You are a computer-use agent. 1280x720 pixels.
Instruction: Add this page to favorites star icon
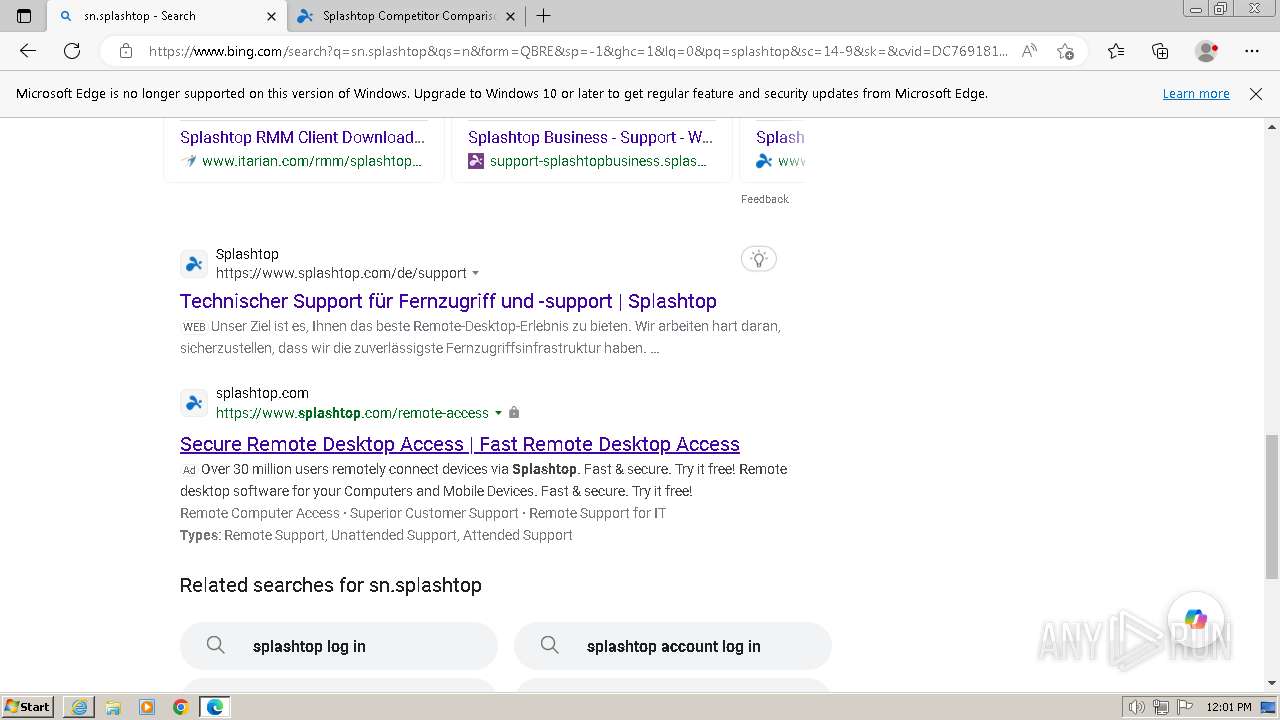(x=1065, y=51)
